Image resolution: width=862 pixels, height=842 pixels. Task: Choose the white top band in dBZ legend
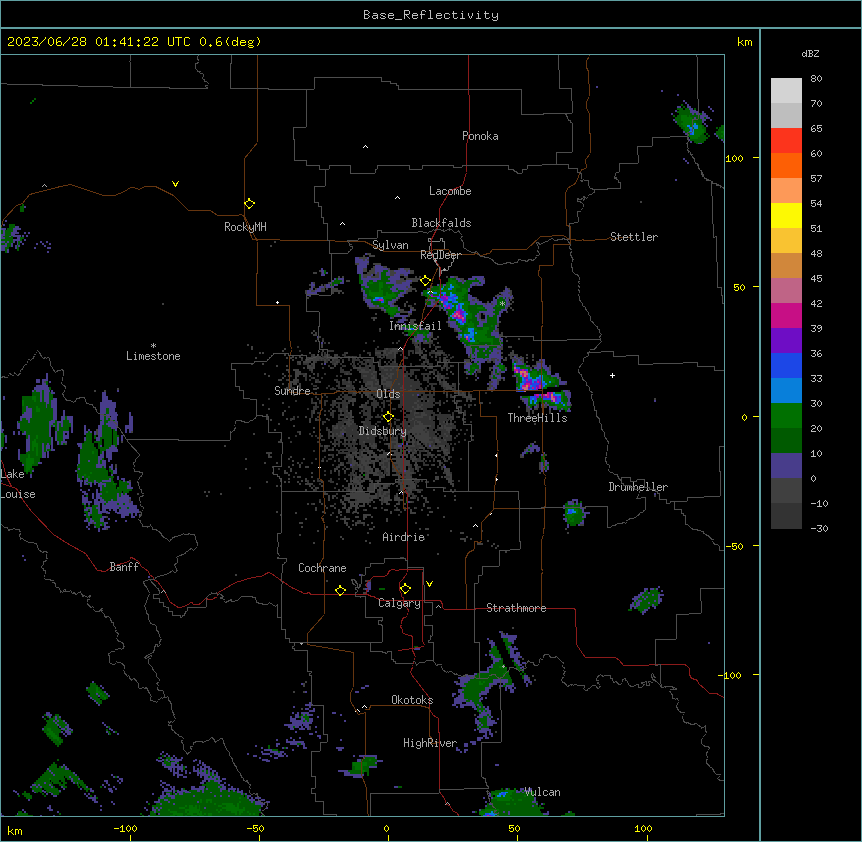tap(786, 91)
